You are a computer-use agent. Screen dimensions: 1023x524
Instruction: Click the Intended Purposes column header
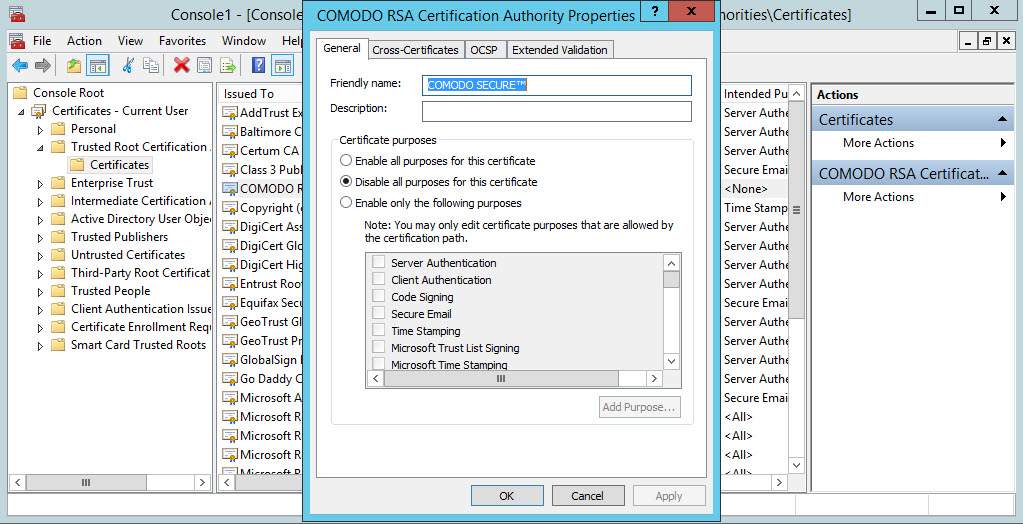coord(756,94)
